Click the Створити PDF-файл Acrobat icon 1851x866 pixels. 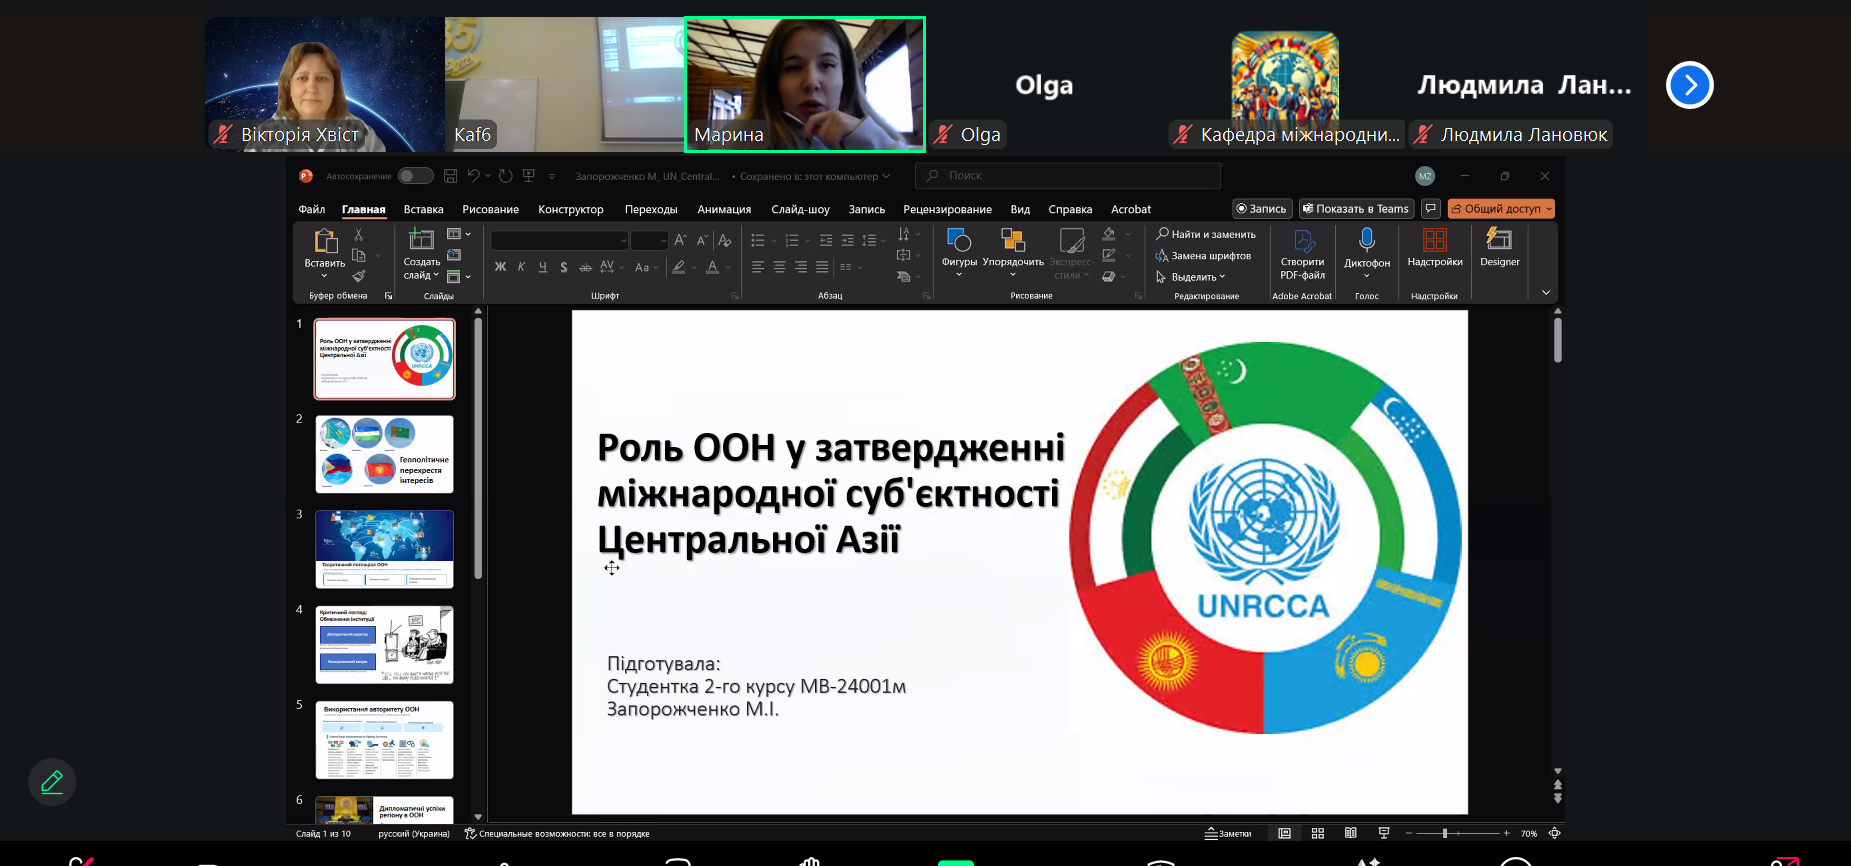pos(1302,241)
